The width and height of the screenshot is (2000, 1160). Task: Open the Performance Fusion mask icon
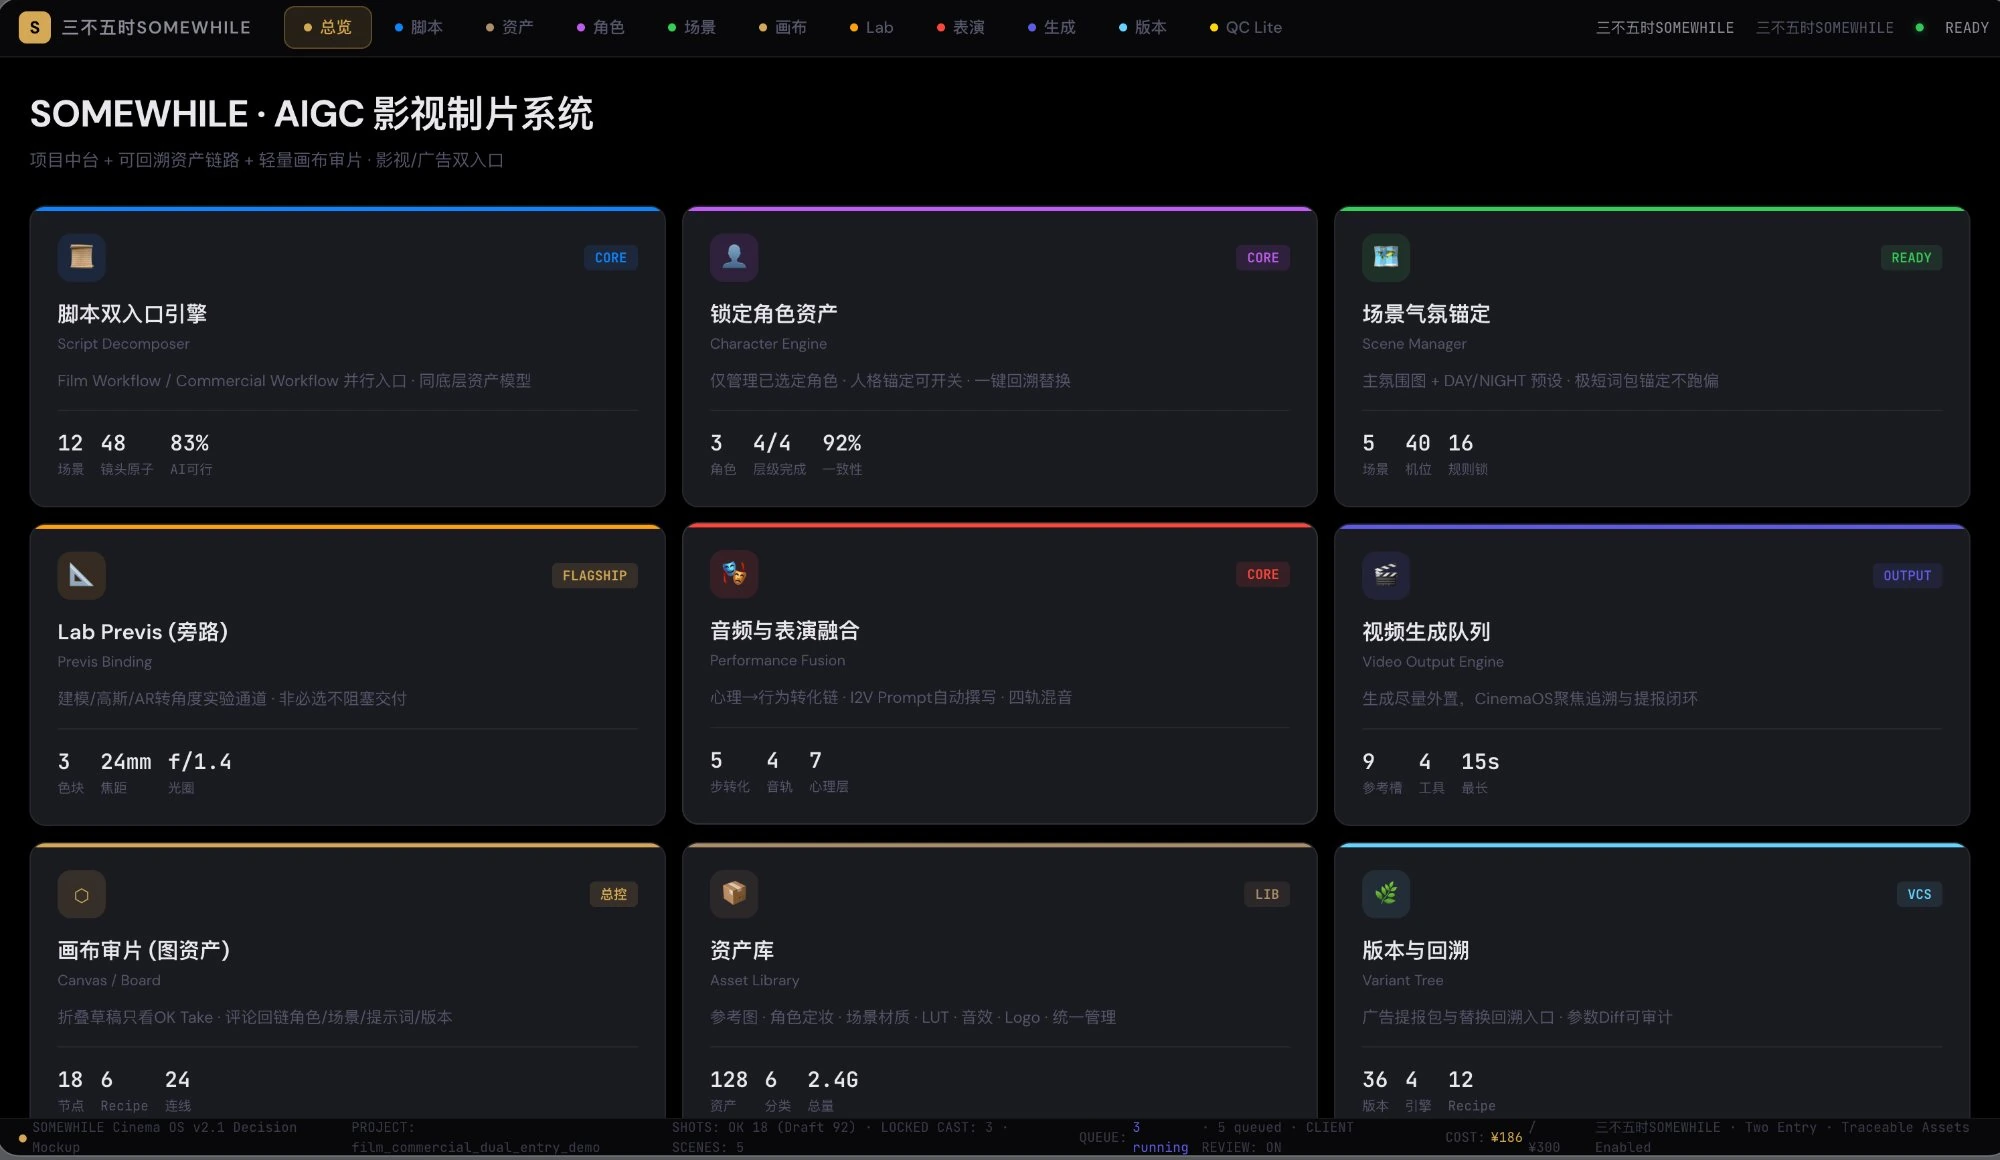pyautogui.click(x=733, y=575)
